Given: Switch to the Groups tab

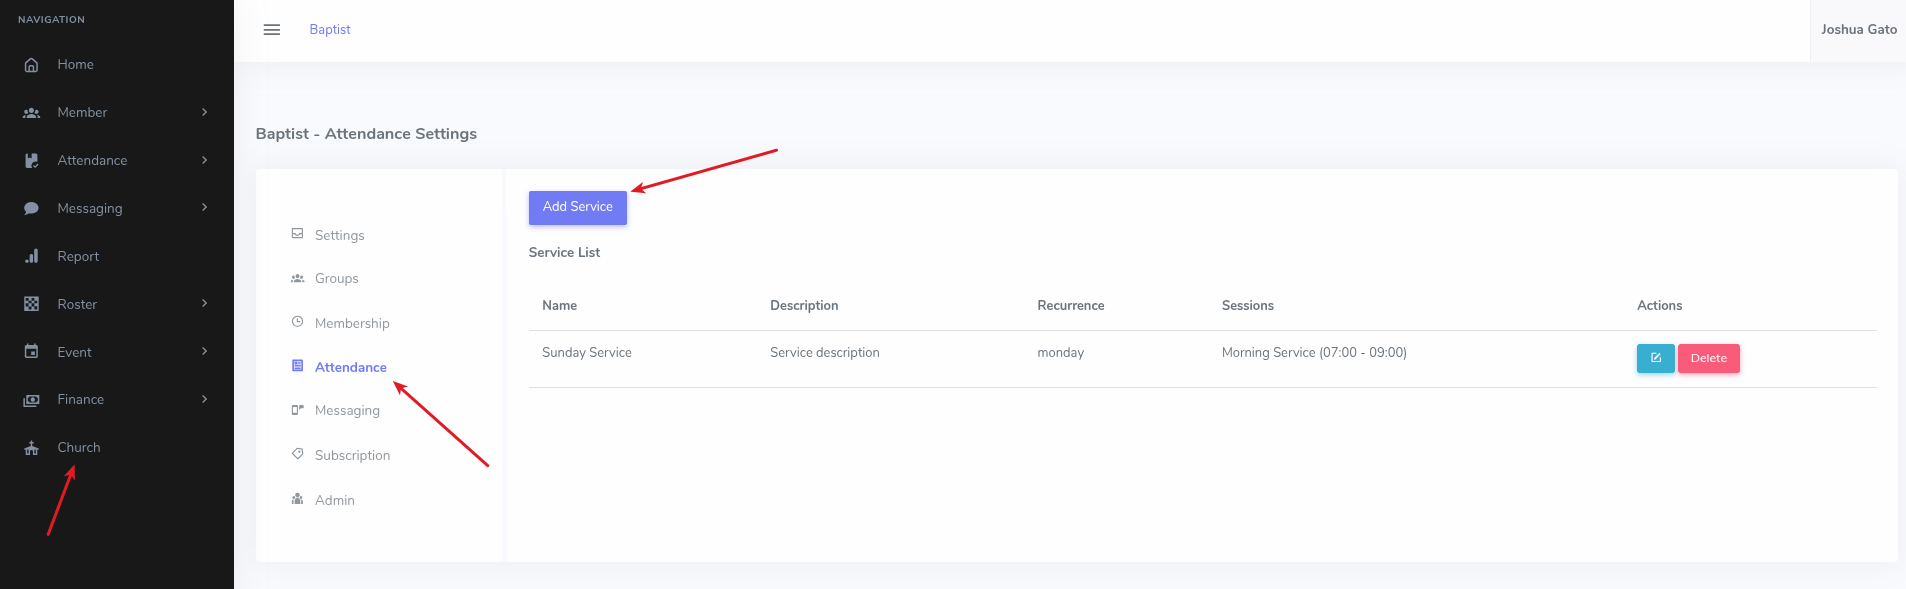Looking at the screenshot, I should [336, 279].
